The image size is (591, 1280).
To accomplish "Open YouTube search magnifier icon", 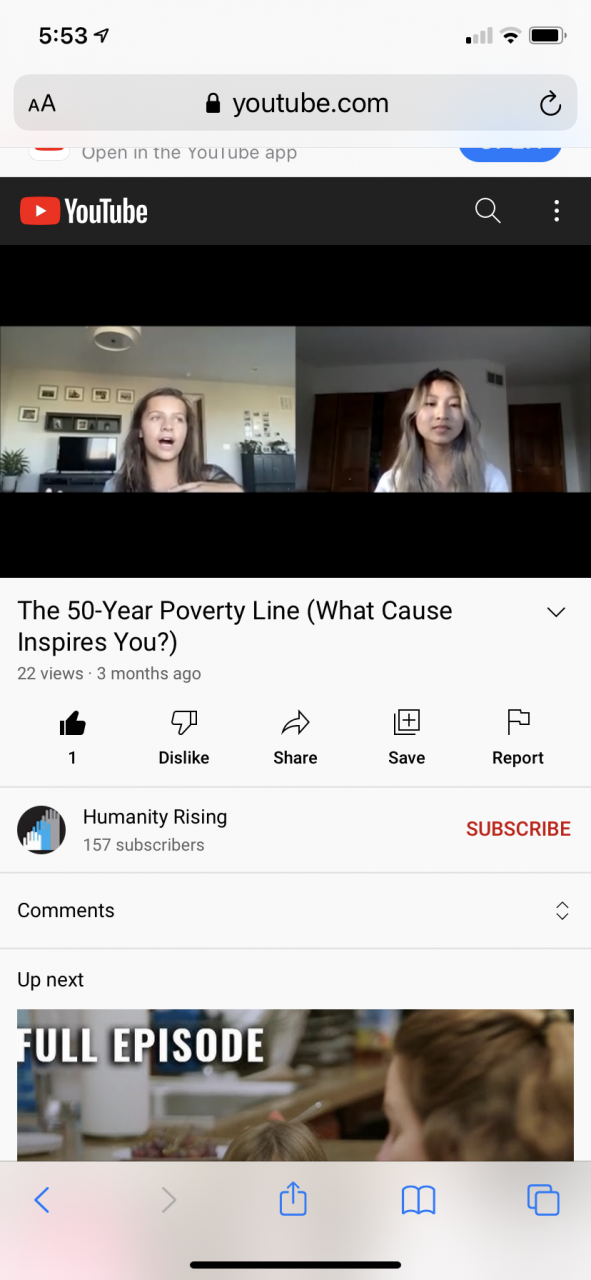I will pyautogui.click(x=487, y=211).
